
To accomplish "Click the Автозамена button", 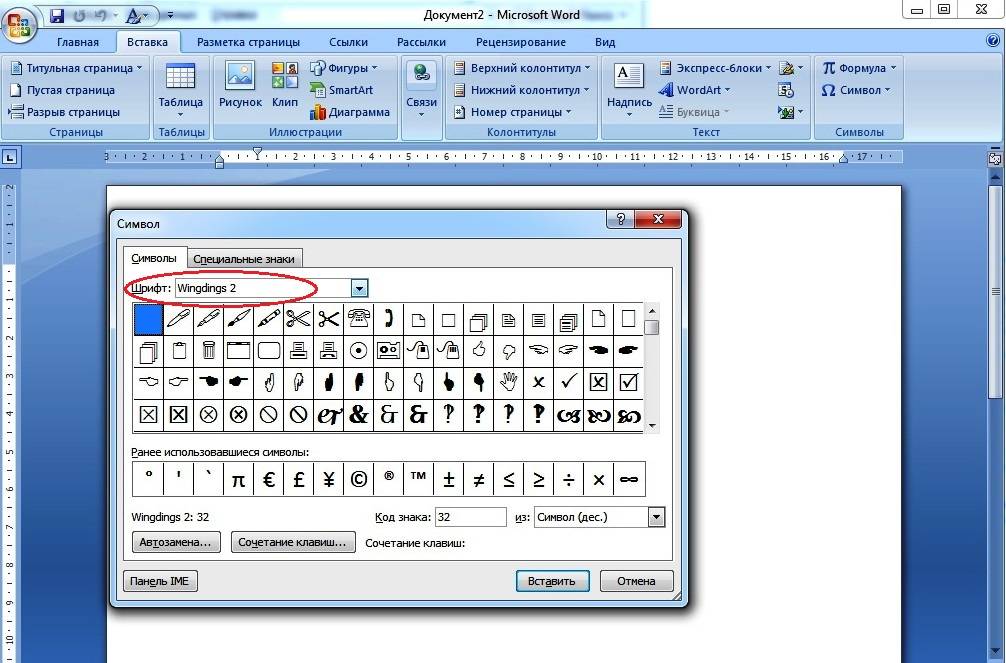I will pos(176,542).
